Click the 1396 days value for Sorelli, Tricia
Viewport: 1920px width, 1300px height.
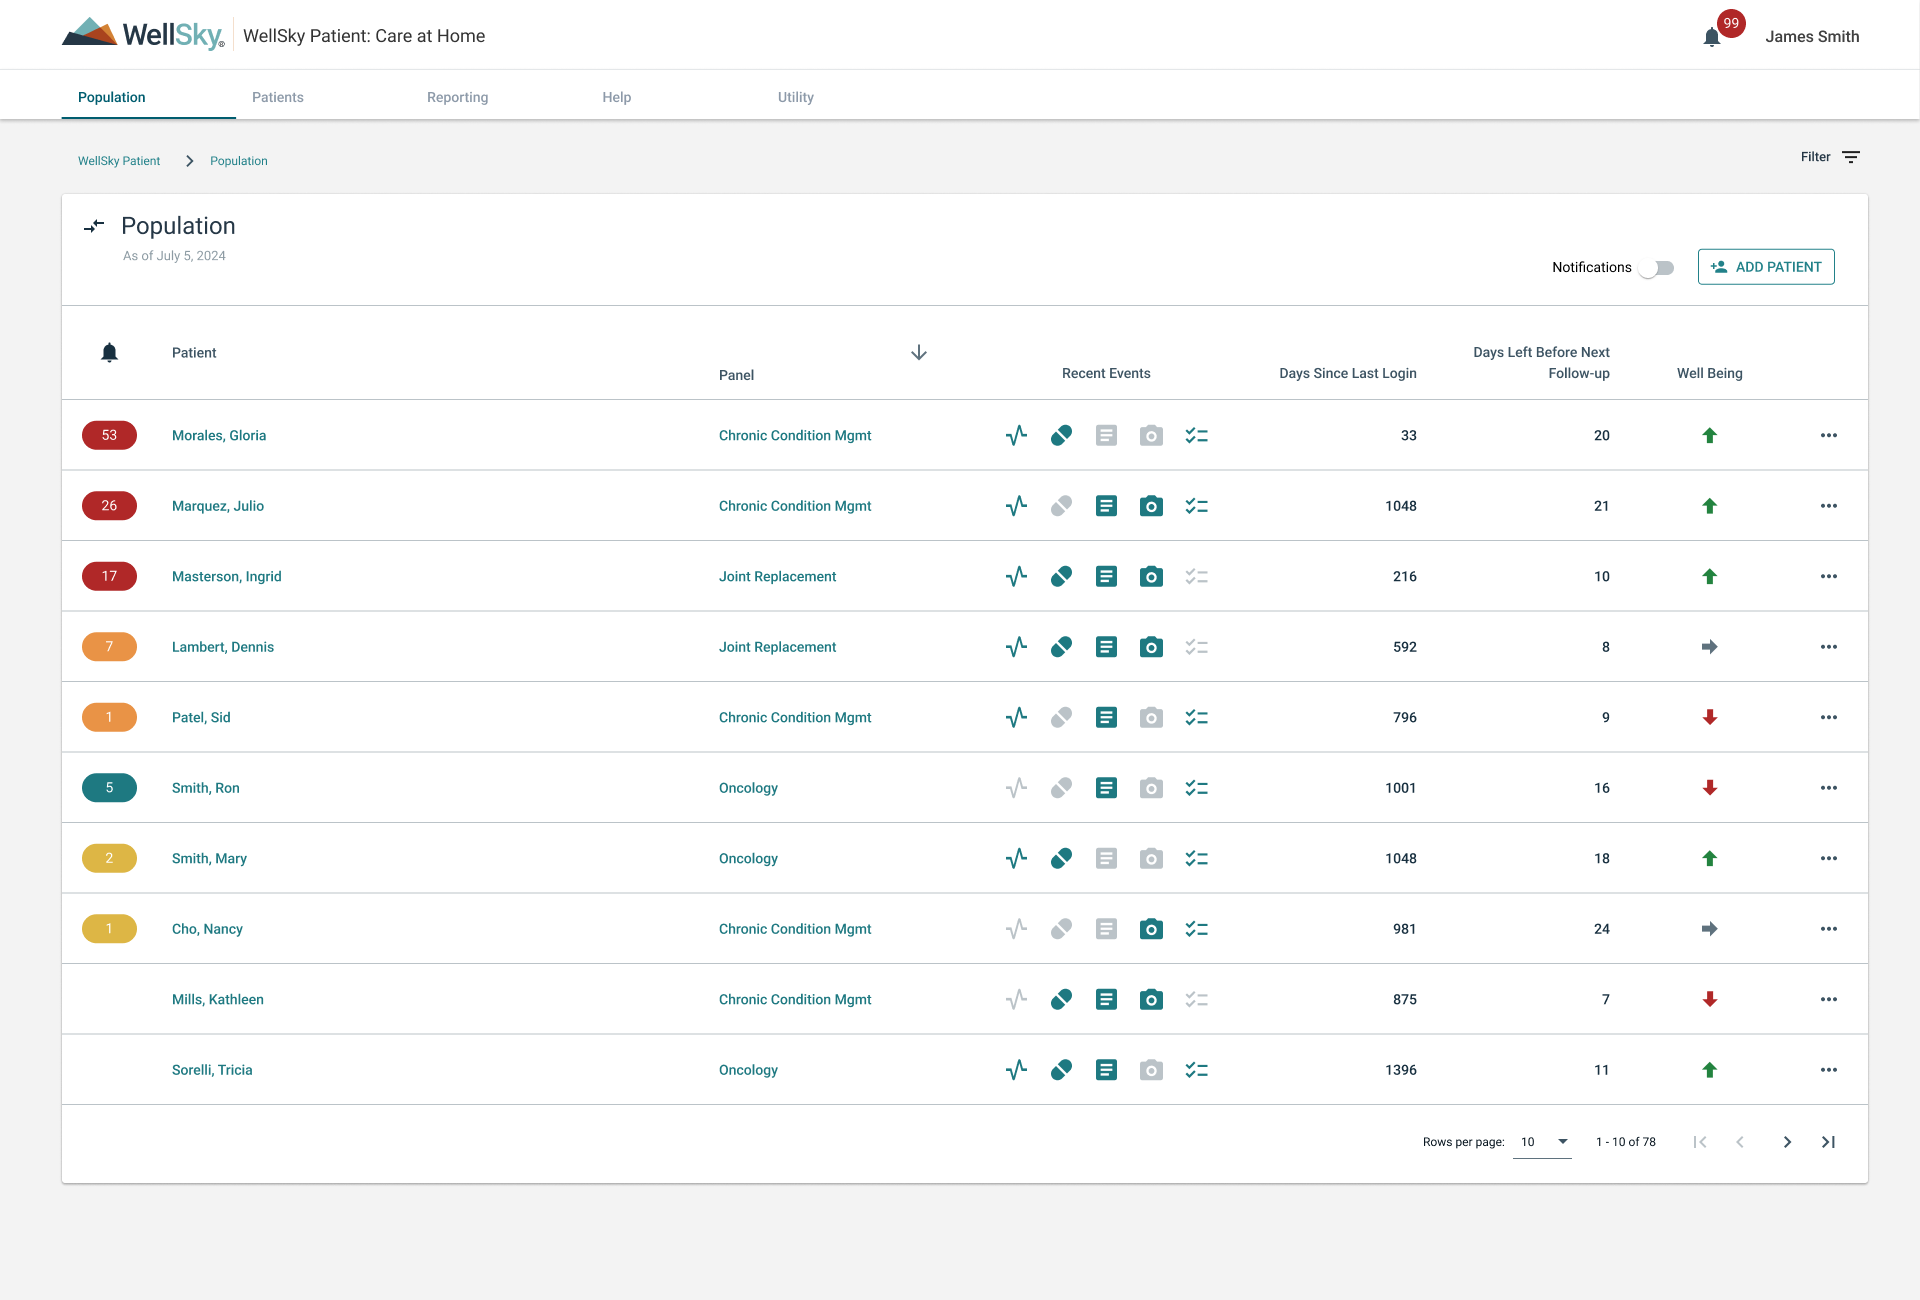click(1401, 1070)
